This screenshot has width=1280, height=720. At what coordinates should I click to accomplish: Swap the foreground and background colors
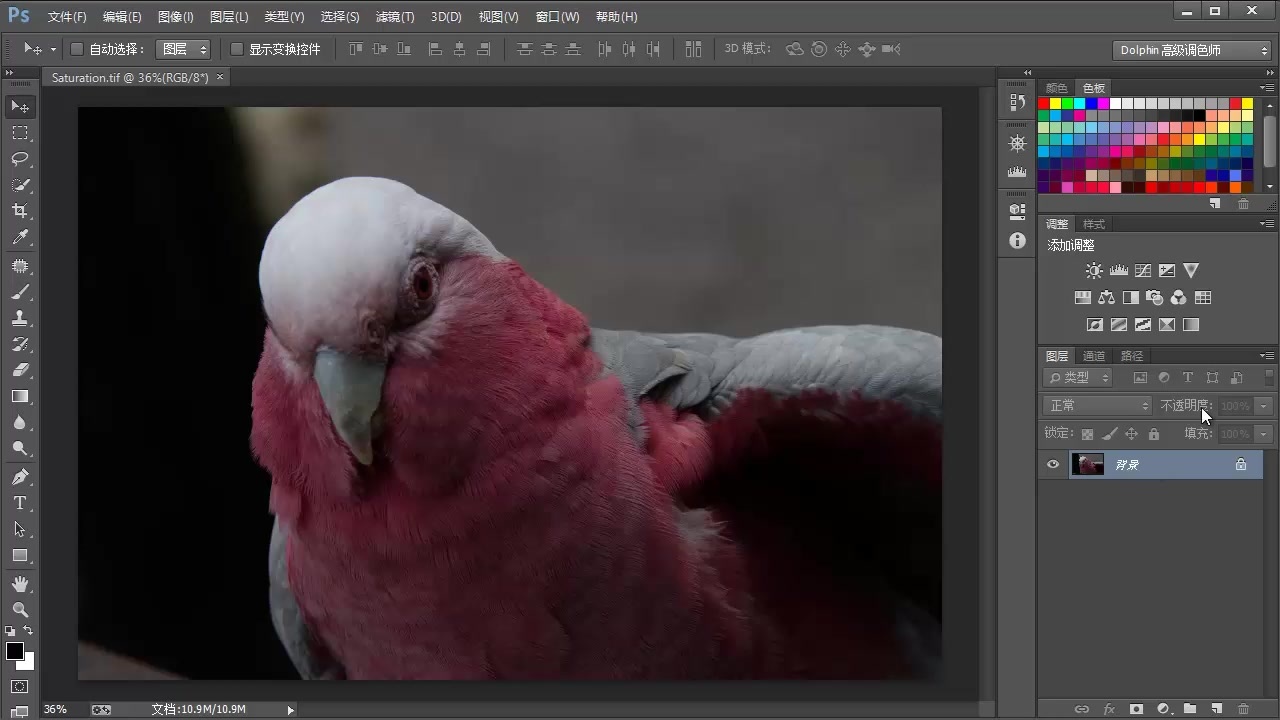click(28, 631)
